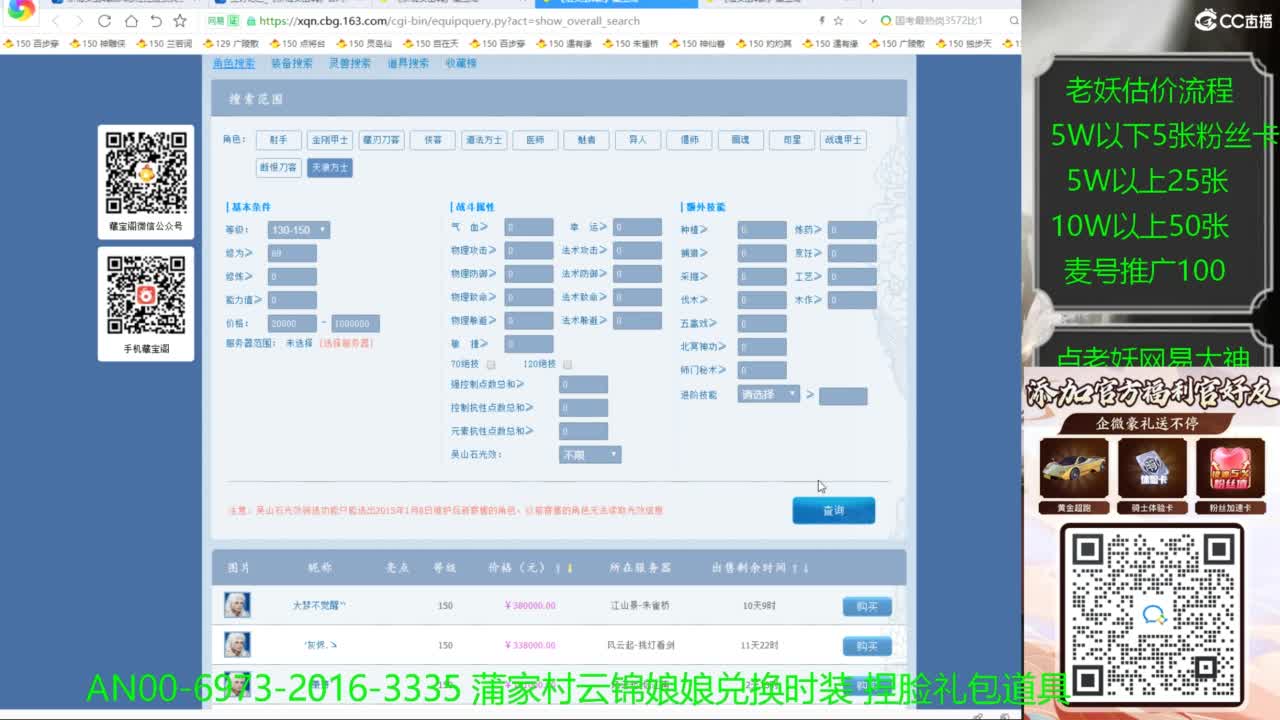The height and width of the screenshot is (720, 1280).
Task: Click the 查询 search button
Action: coord(834,510)
